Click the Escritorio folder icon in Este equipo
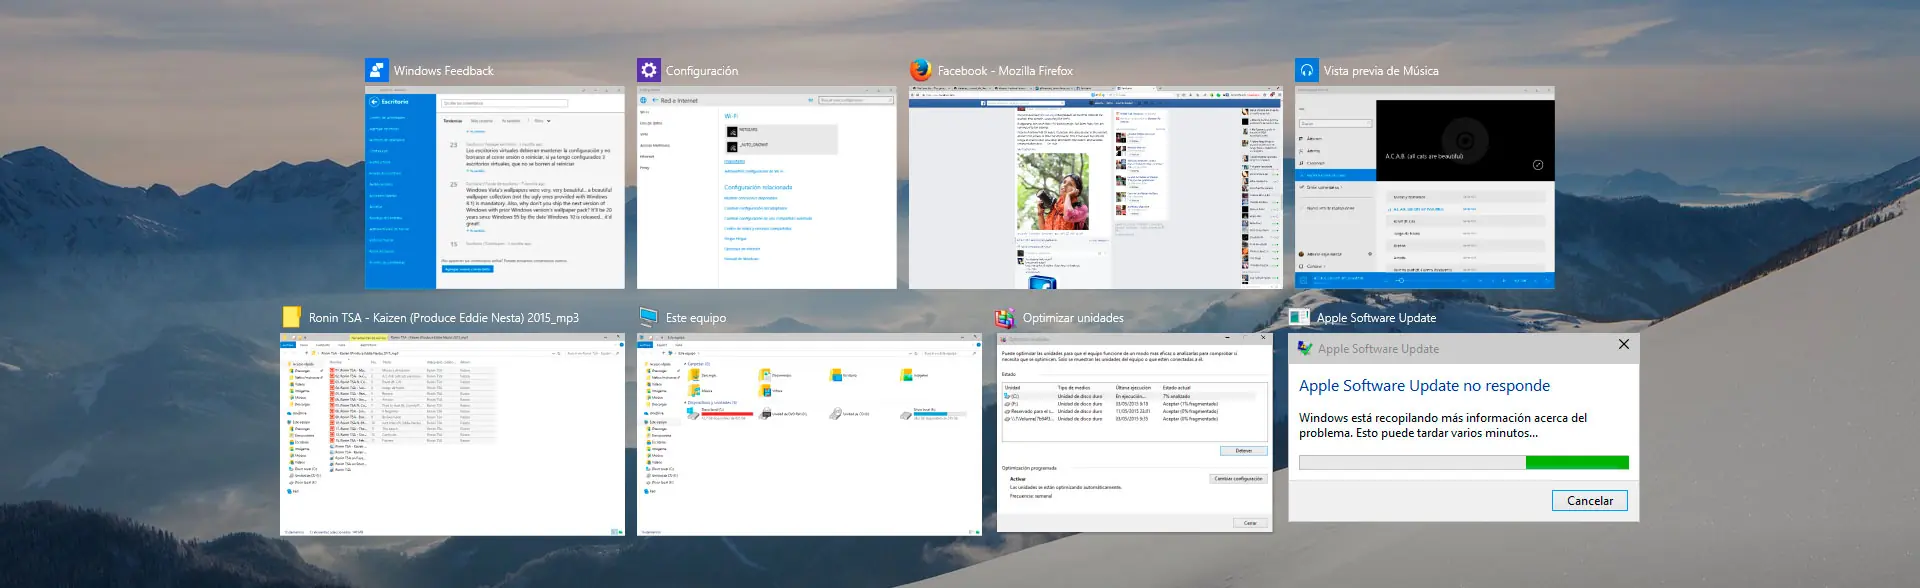1920x588 pixels. click(x=835, y=375)
